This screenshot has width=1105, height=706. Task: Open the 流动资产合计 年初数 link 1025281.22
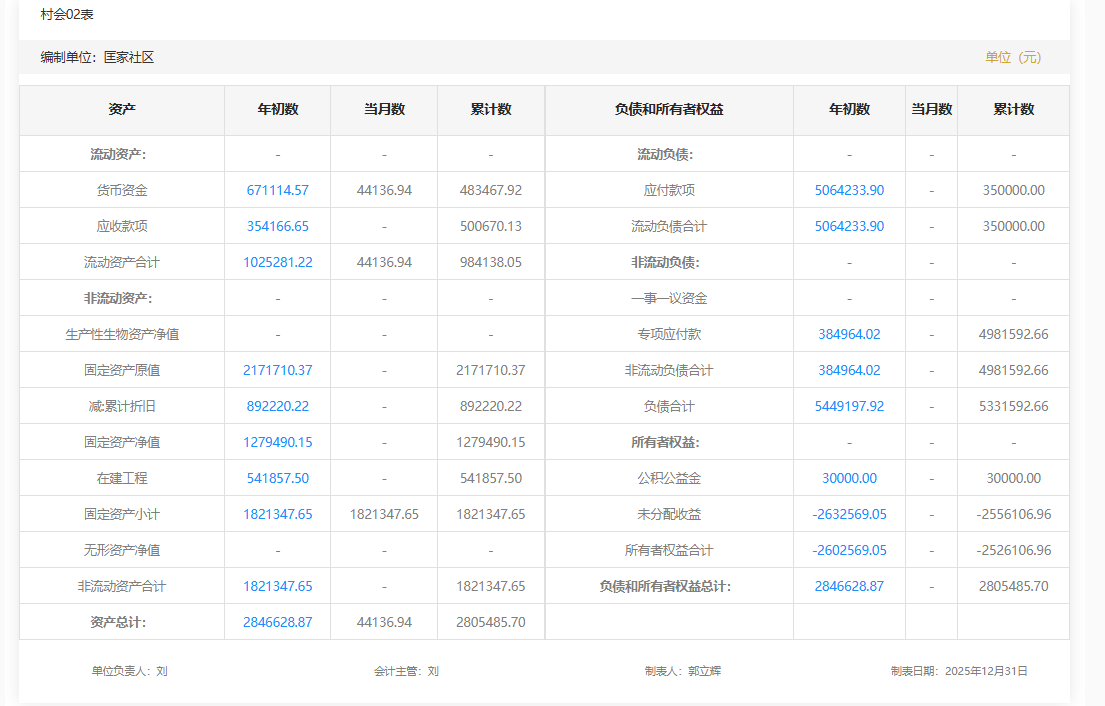(277, 262)
